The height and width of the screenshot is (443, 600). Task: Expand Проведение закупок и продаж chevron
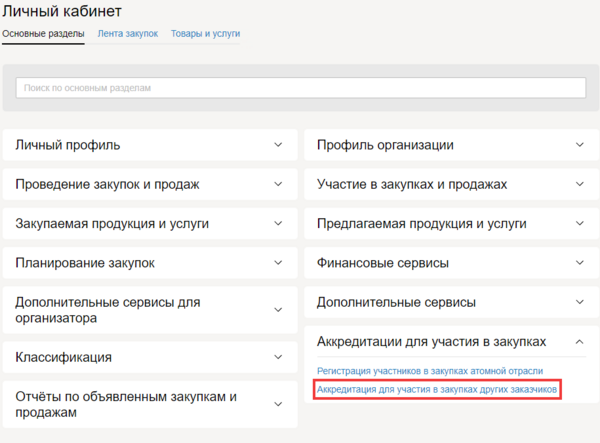(279, 184)
